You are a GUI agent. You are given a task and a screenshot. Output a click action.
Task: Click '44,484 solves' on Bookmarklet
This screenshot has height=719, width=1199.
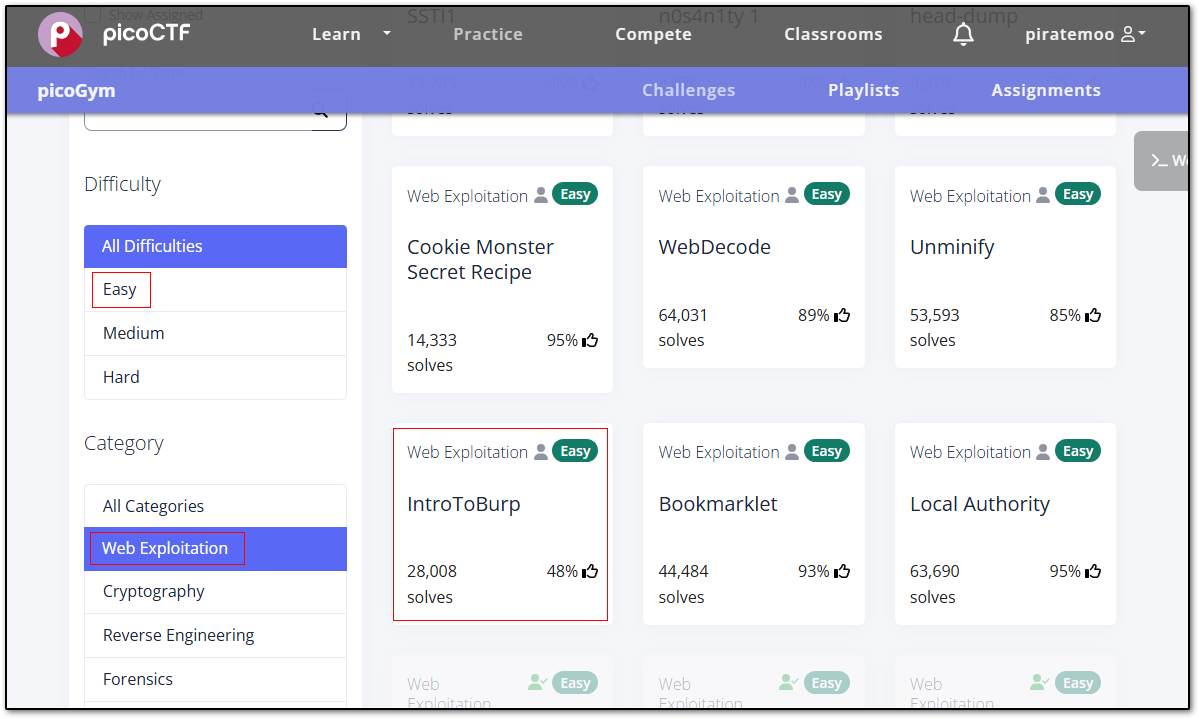684,584
